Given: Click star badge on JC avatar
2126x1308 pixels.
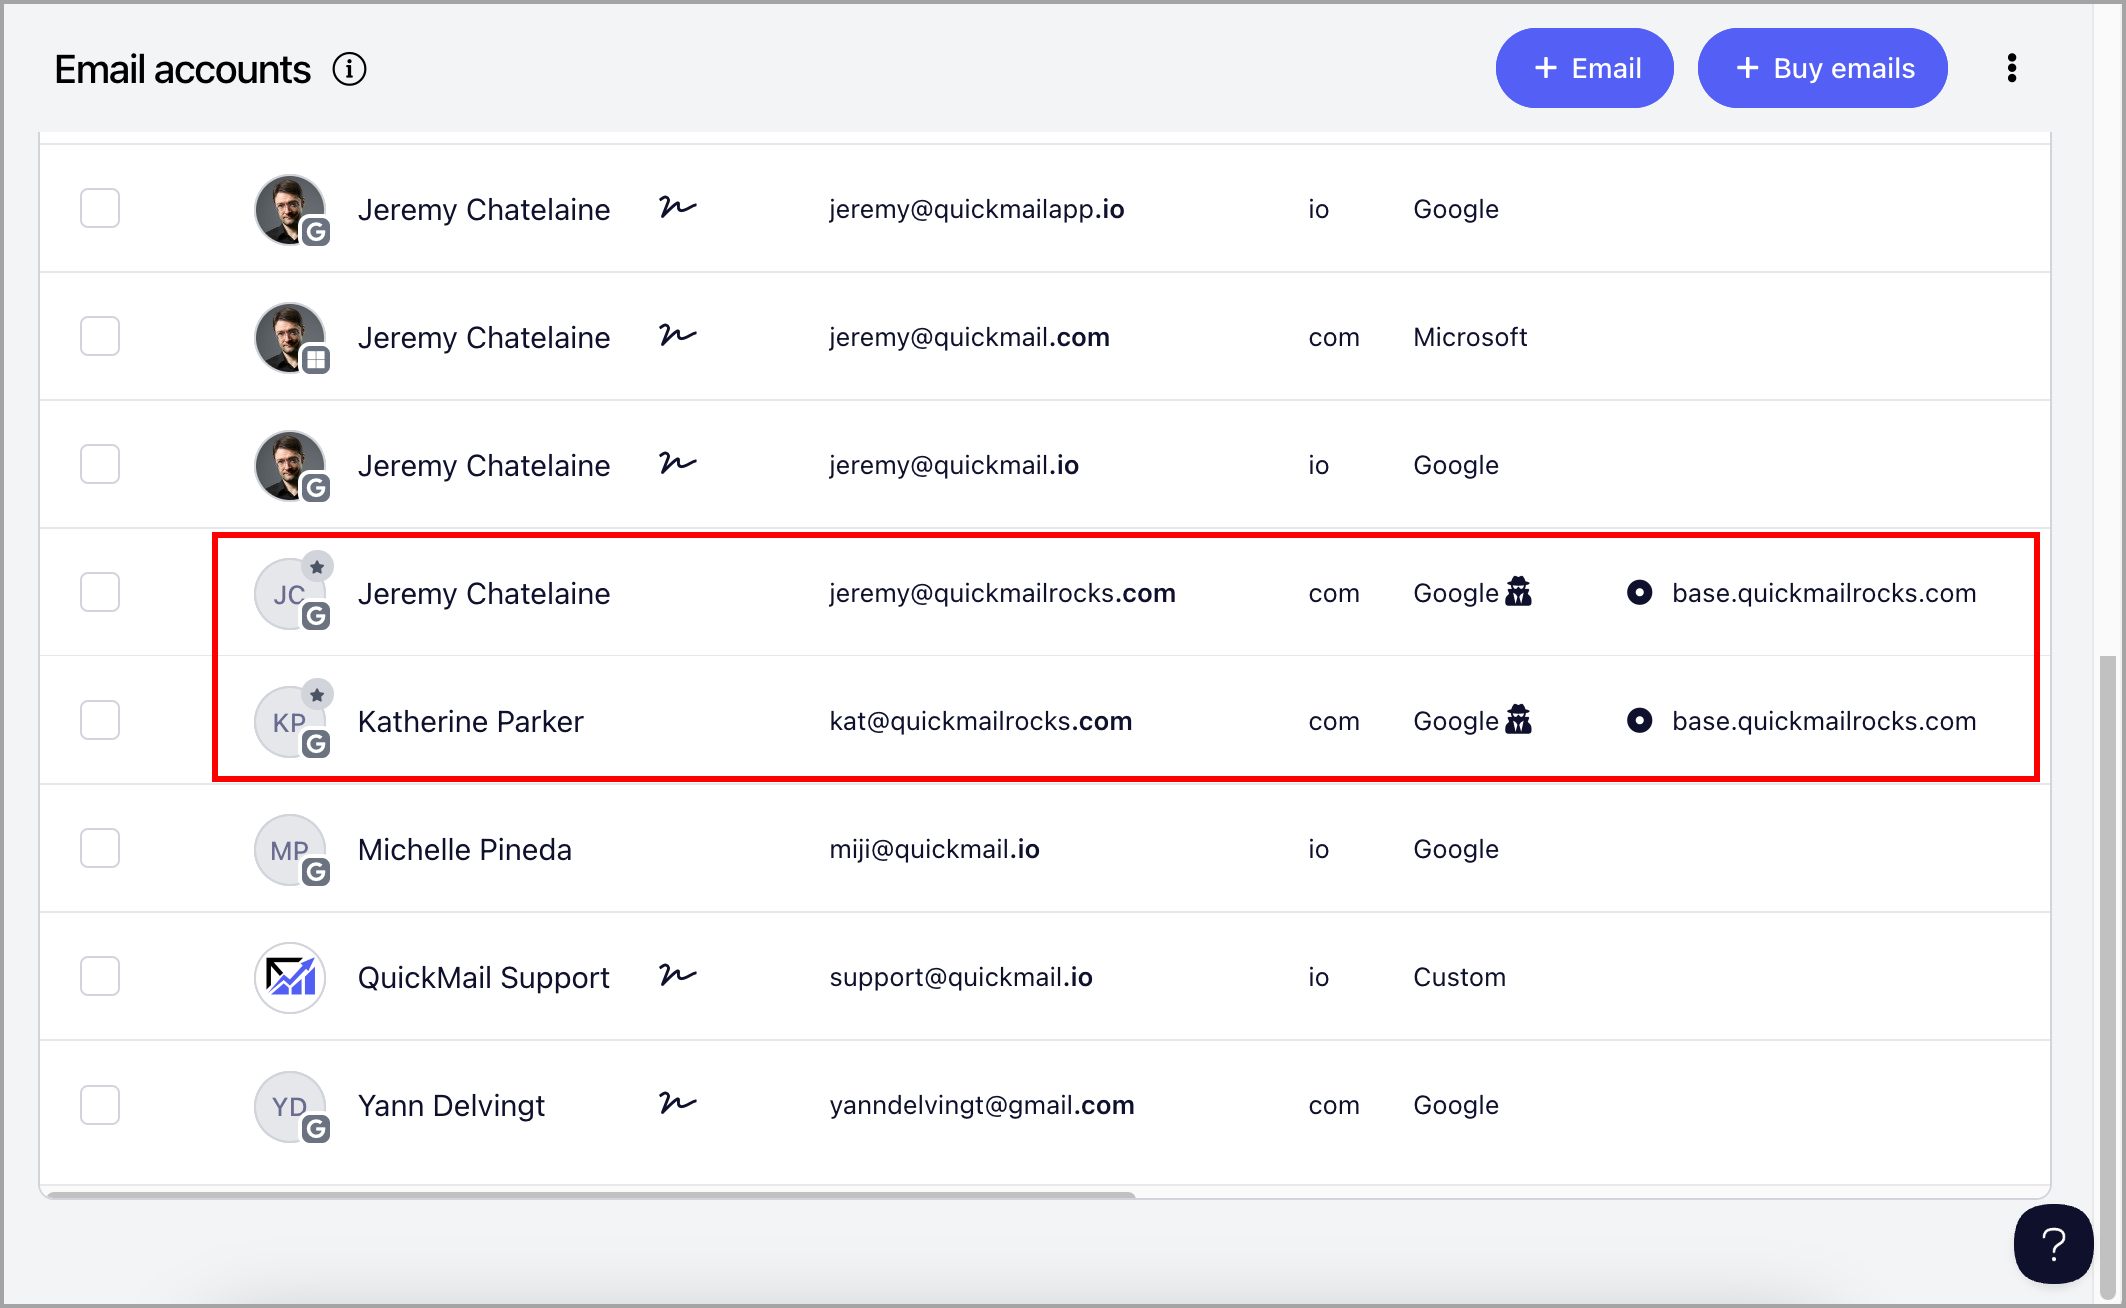Looking at the screenshot, I should 317,567.
